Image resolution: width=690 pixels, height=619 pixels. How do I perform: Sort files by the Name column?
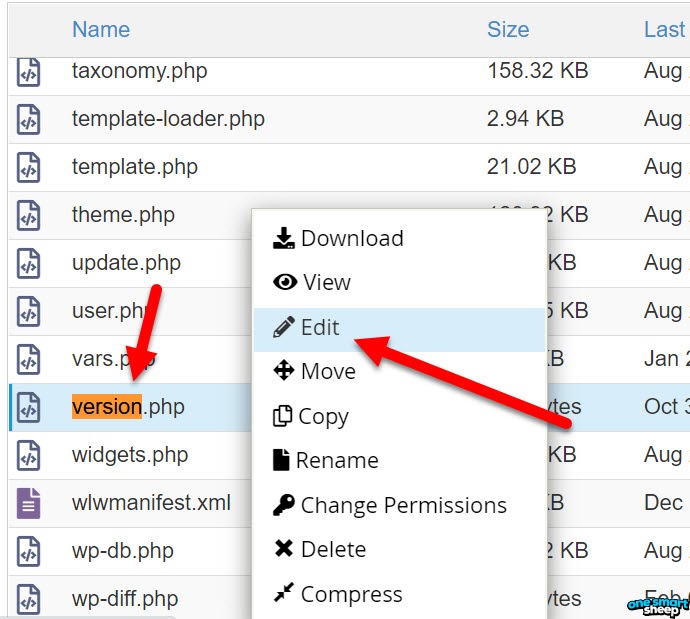[101, 29]
